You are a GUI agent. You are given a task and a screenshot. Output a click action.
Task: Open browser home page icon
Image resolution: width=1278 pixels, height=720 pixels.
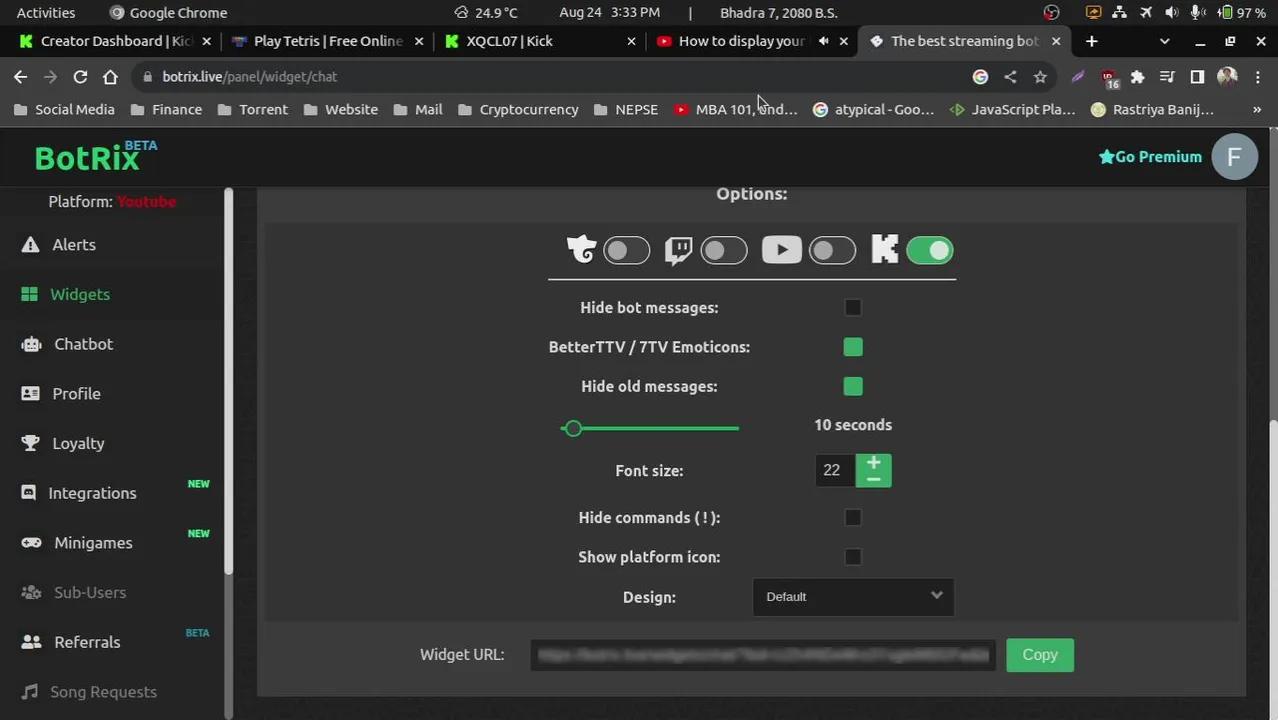pos(110,77)
